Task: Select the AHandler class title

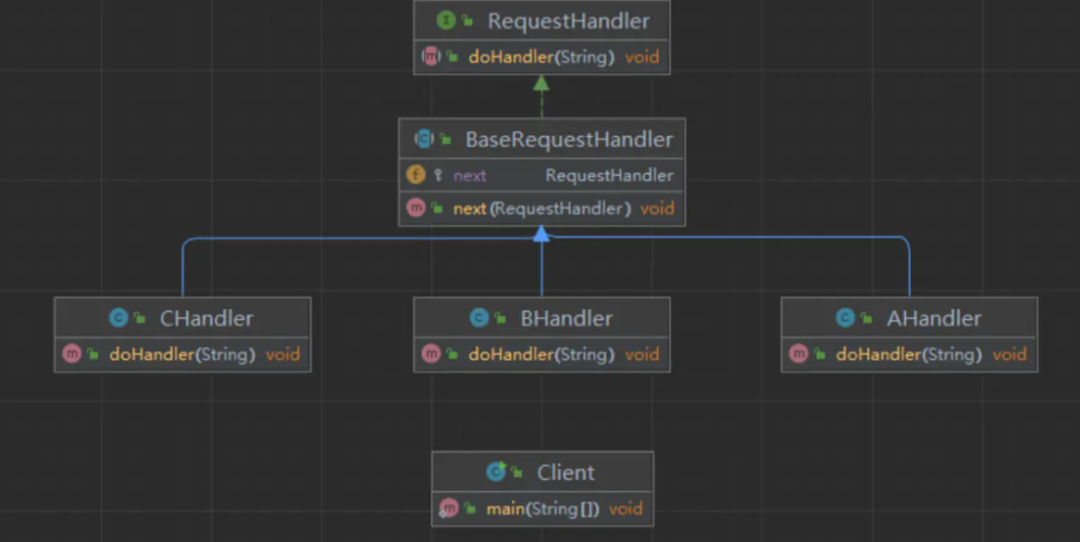Action: click(934, 318)
